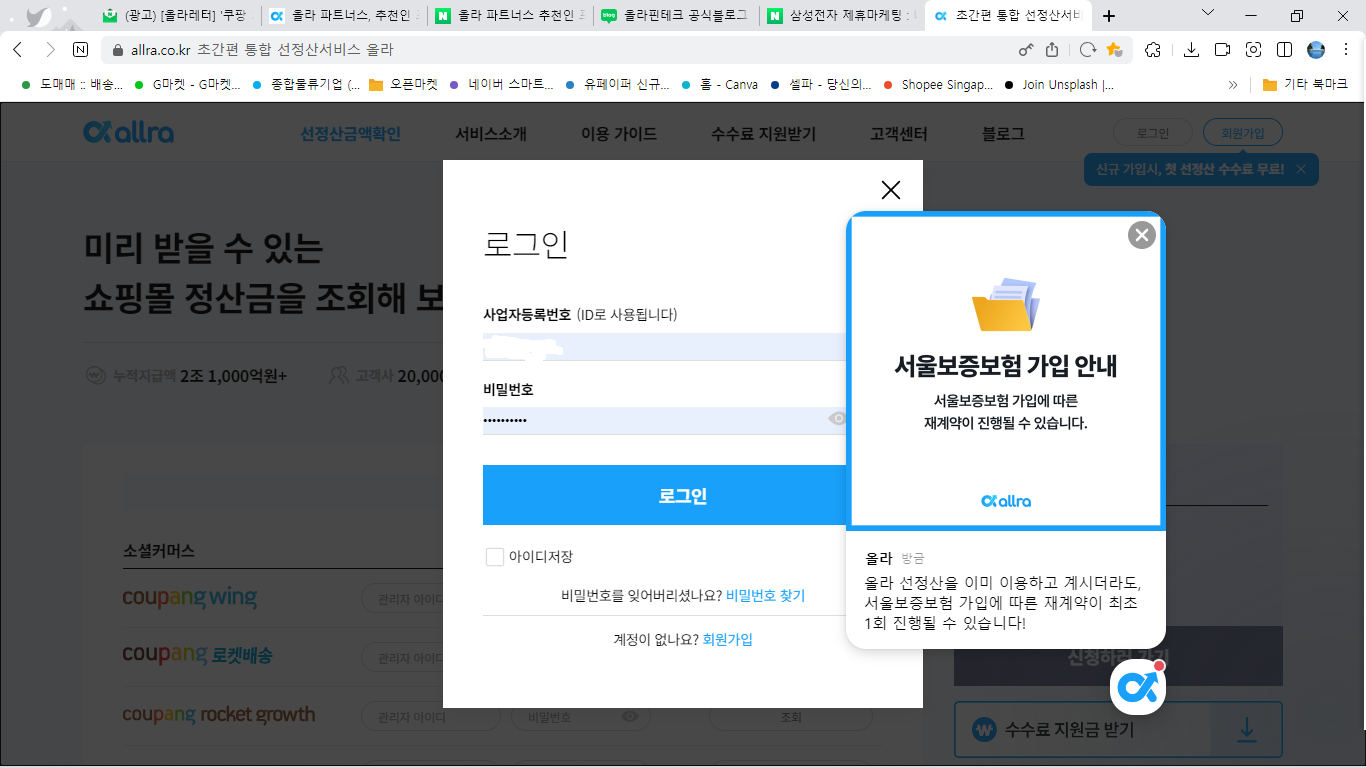Click the 수수료 지원금 받기 button
The height and width of the screenshot is (768, 1366).
pos(1118,730)
